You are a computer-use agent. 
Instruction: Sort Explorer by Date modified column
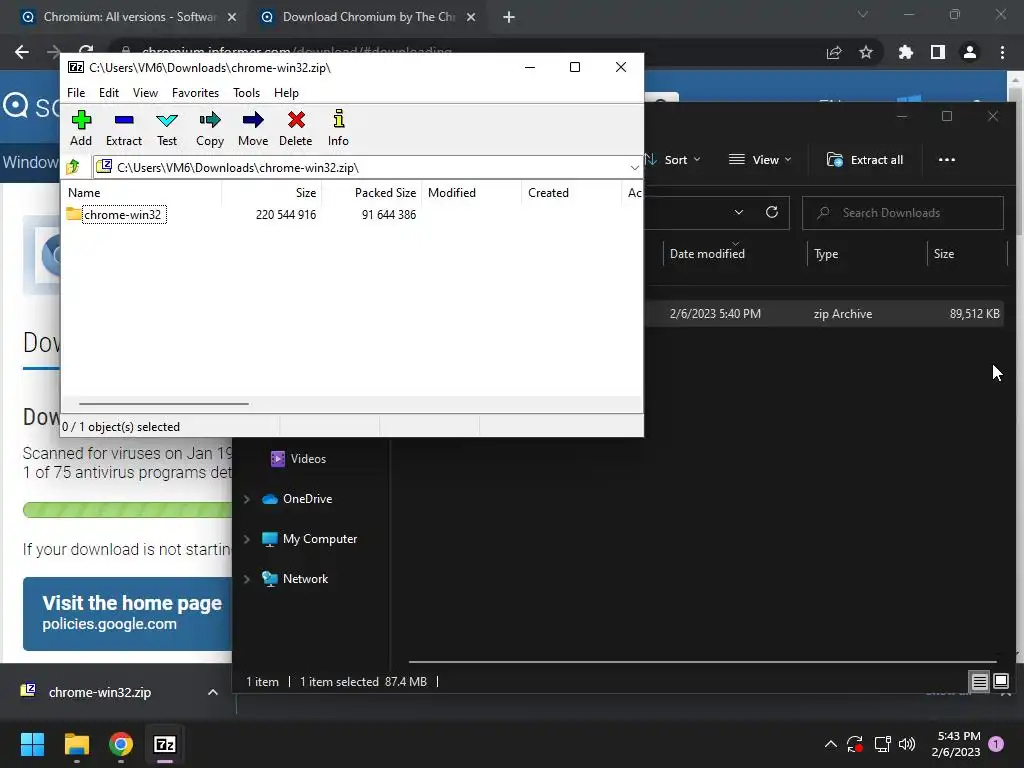click(x=707, y=254)
